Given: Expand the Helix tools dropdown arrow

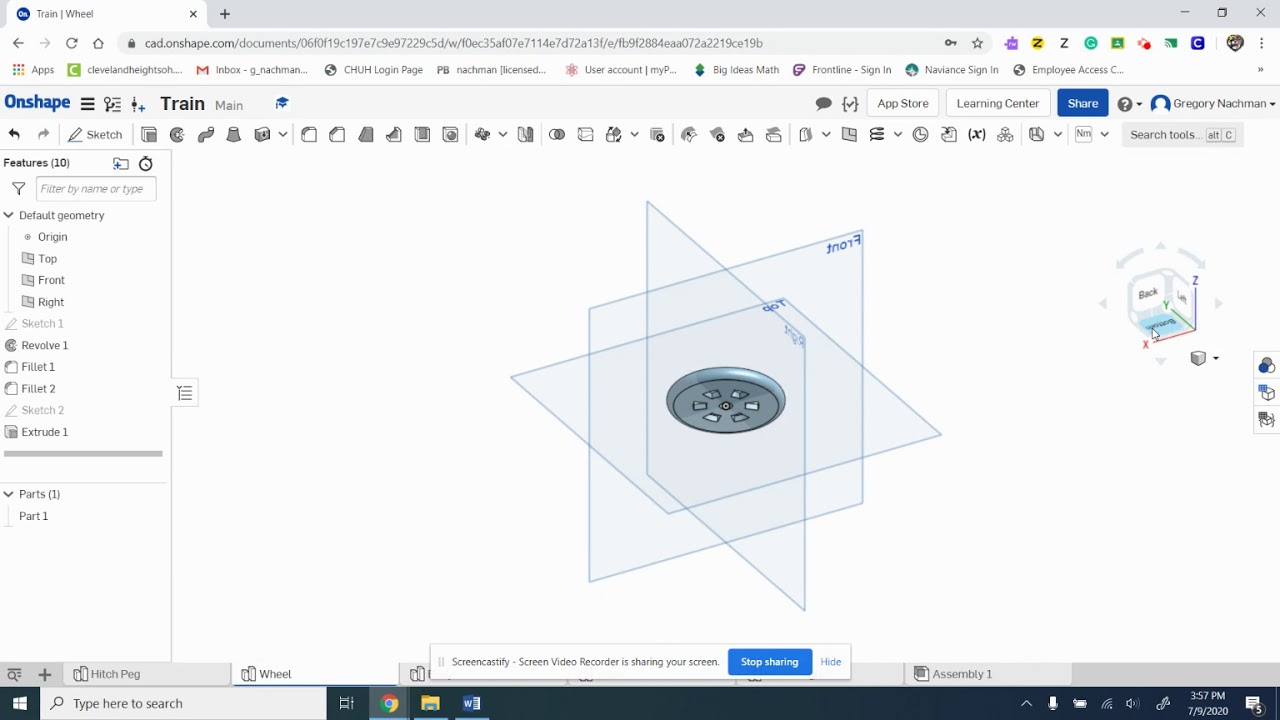Looking at the screenshot, I should click(x=898, y=135).
